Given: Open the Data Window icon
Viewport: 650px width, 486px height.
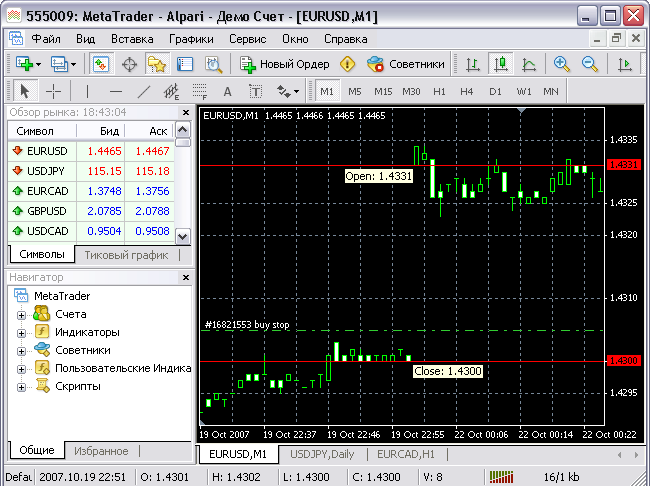Looking at the screenshot, I should tap(129, 64).
